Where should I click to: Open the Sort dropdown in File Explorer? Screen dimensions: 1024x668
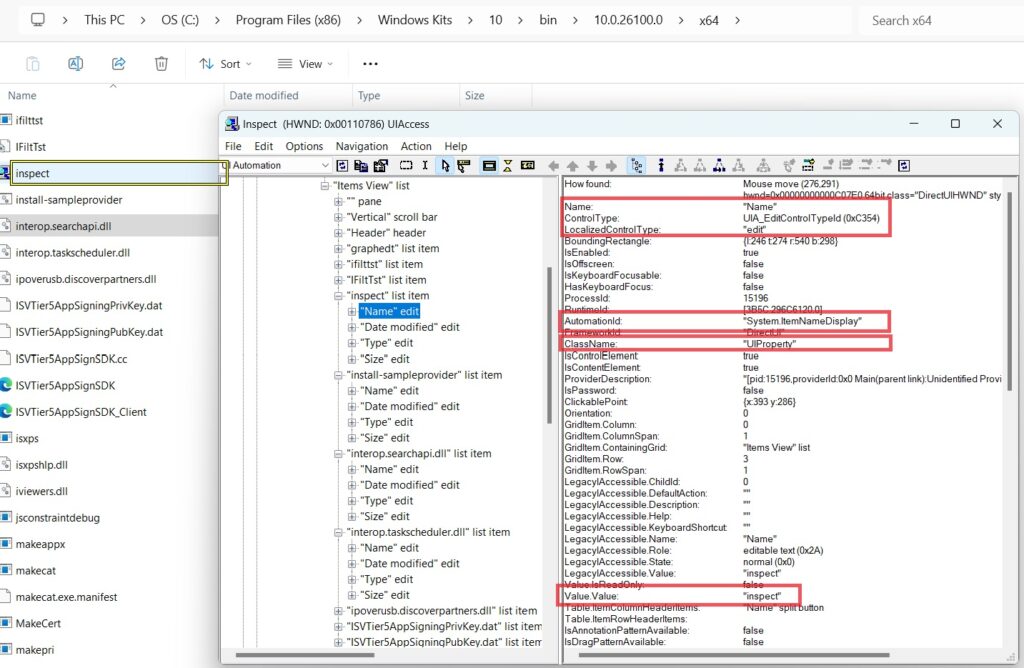coord(225,63)
